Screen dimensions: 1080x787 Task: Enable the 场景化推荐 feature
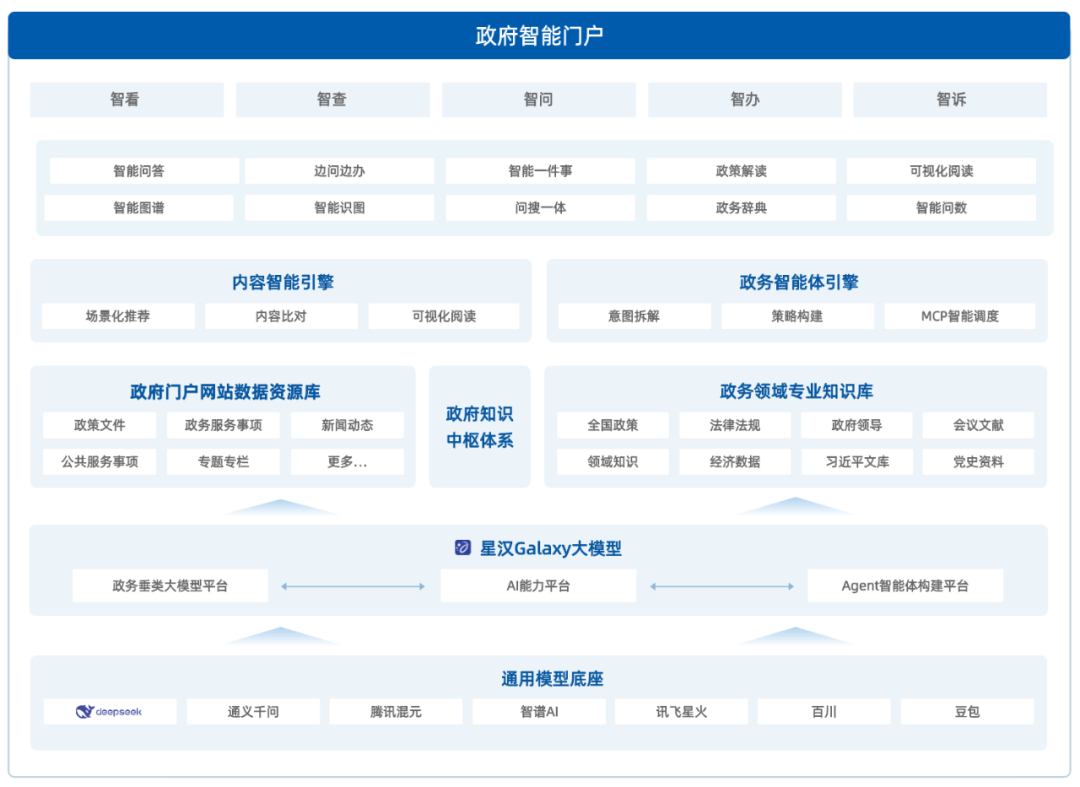pyautogui.click(x=117, y=315)
